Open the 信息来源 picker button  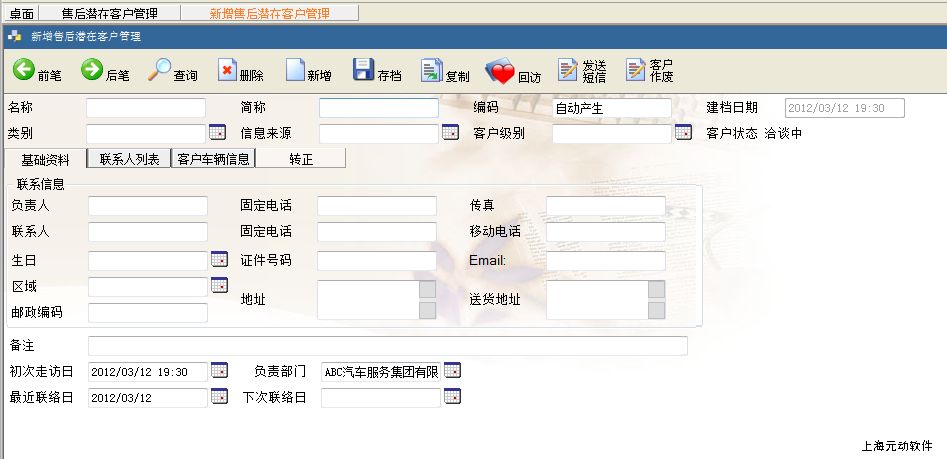point(450,133)
